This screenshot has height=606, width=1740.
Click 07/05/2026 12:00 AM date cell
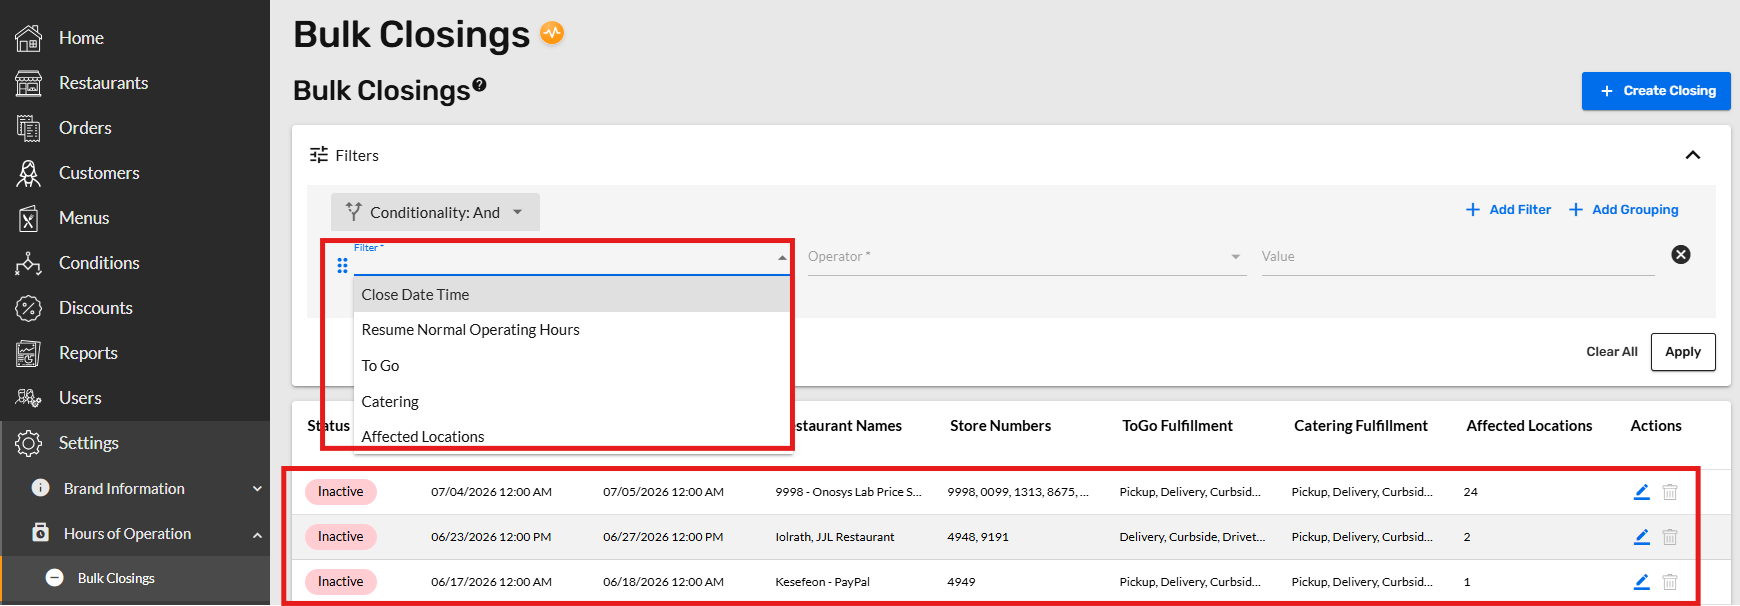[x=663, y=492]
